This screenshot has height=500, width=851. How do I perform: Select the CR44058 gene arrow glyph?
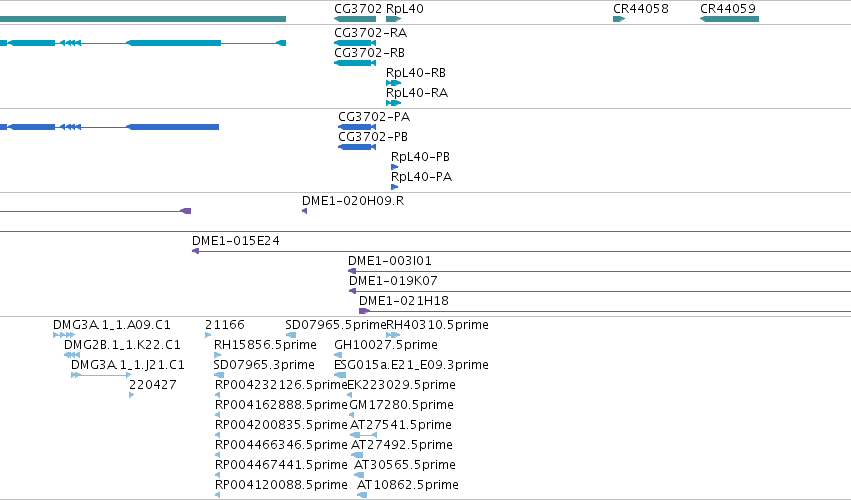coord(619,19)
